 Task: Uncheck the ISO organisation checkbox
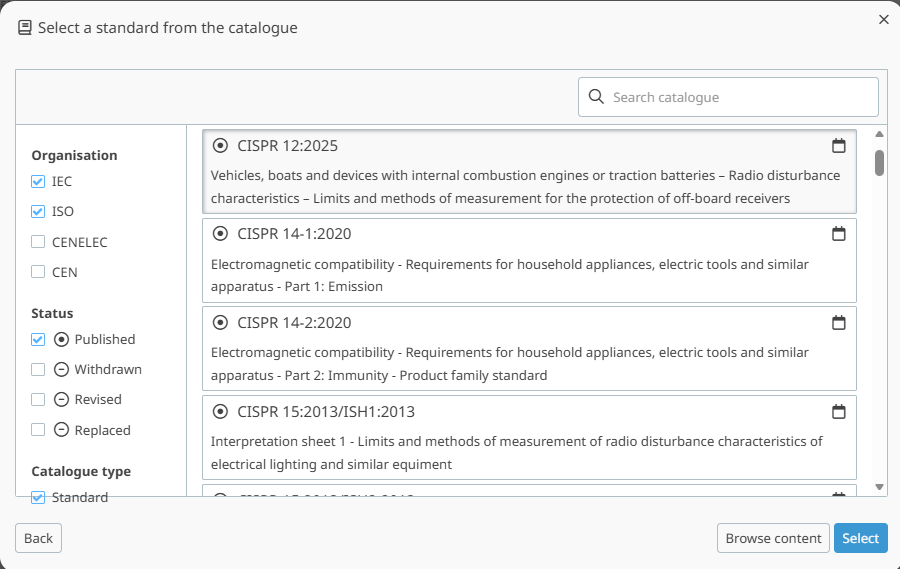tap(38, 211)
